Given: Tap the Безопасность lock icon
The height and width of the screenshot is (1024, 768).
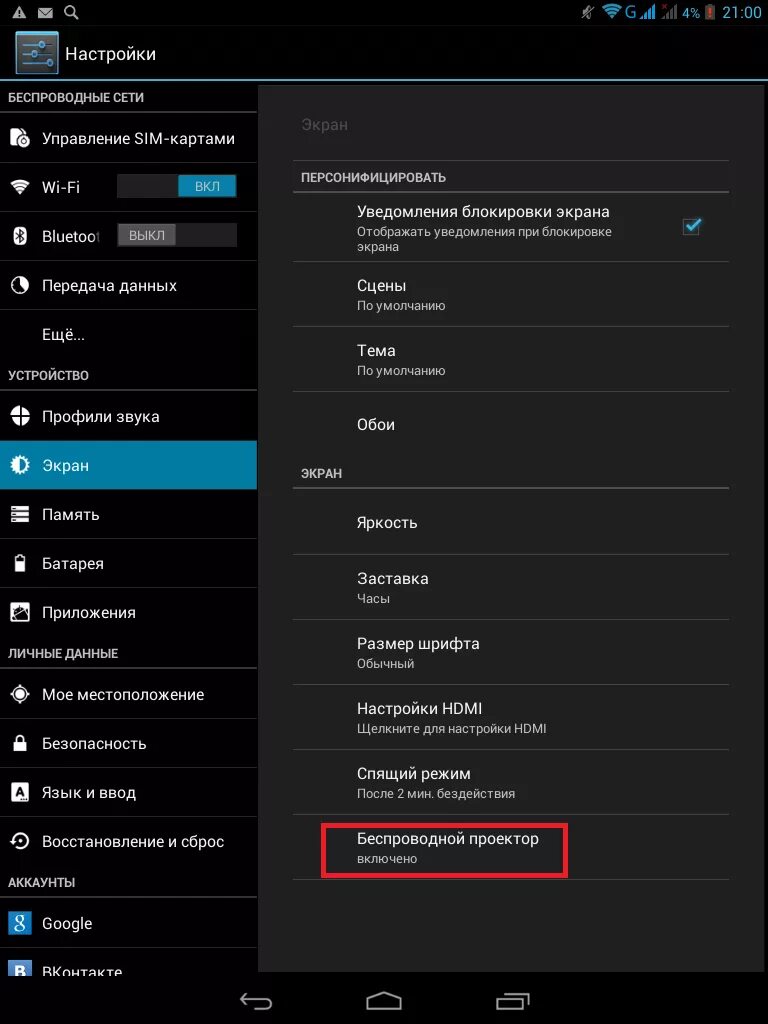Looking at the screenshot, I should coord(20,743).
